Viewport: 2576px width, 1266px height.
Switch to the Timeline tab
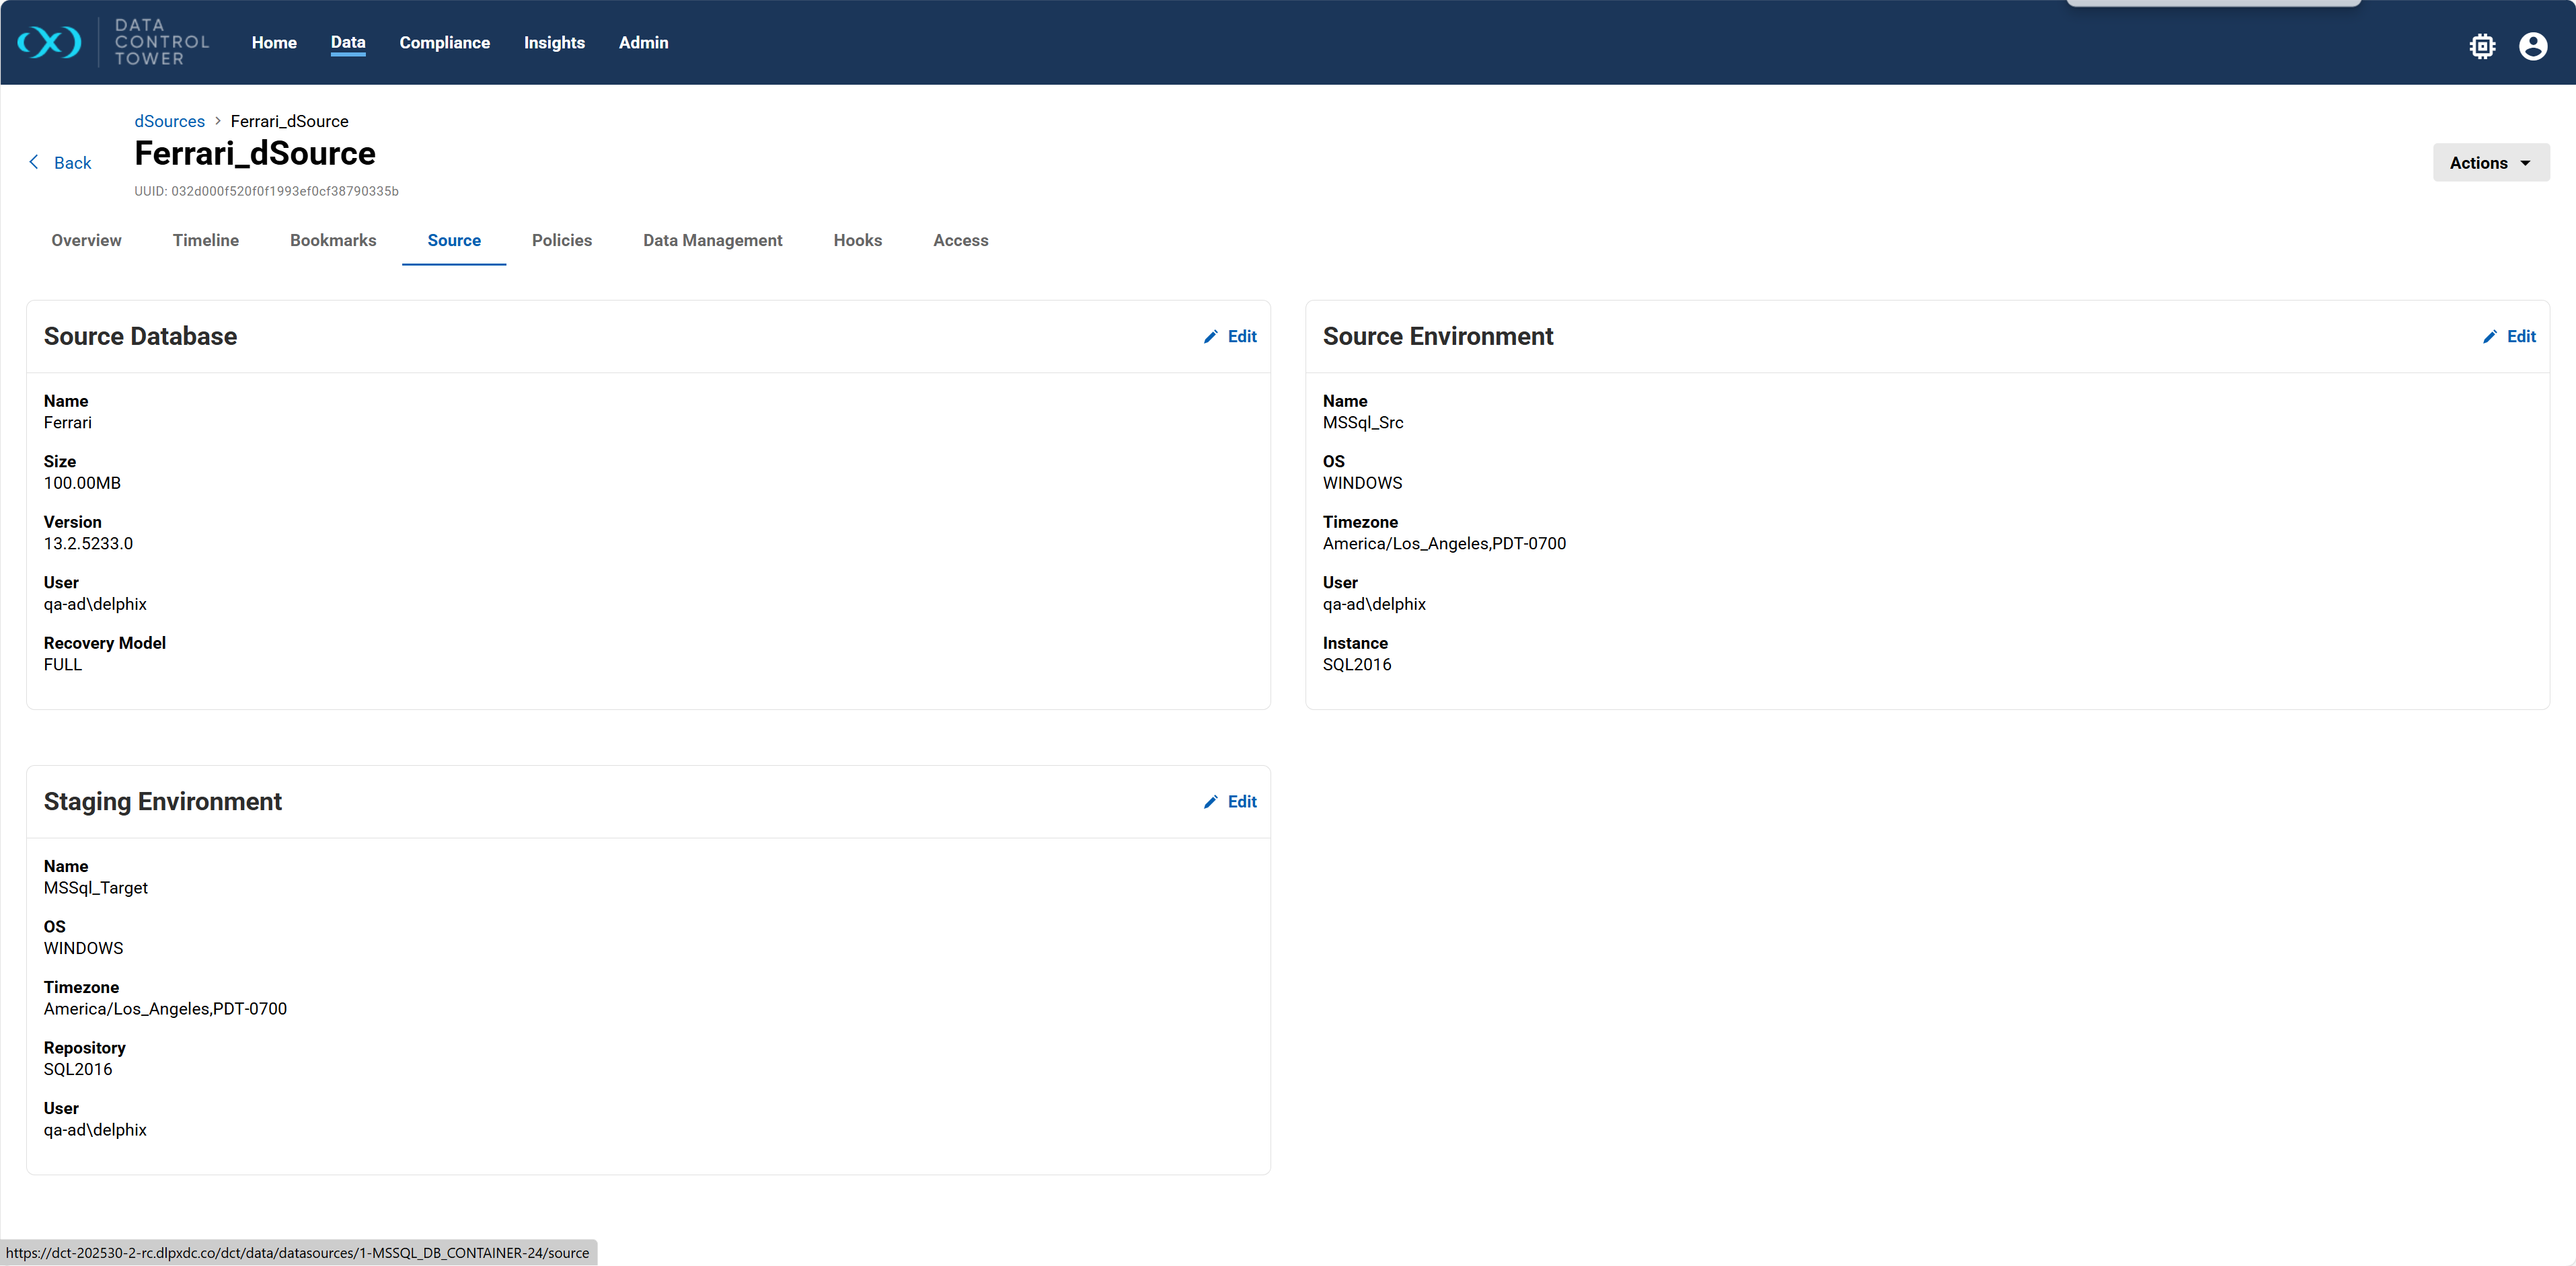pos(205,240)
